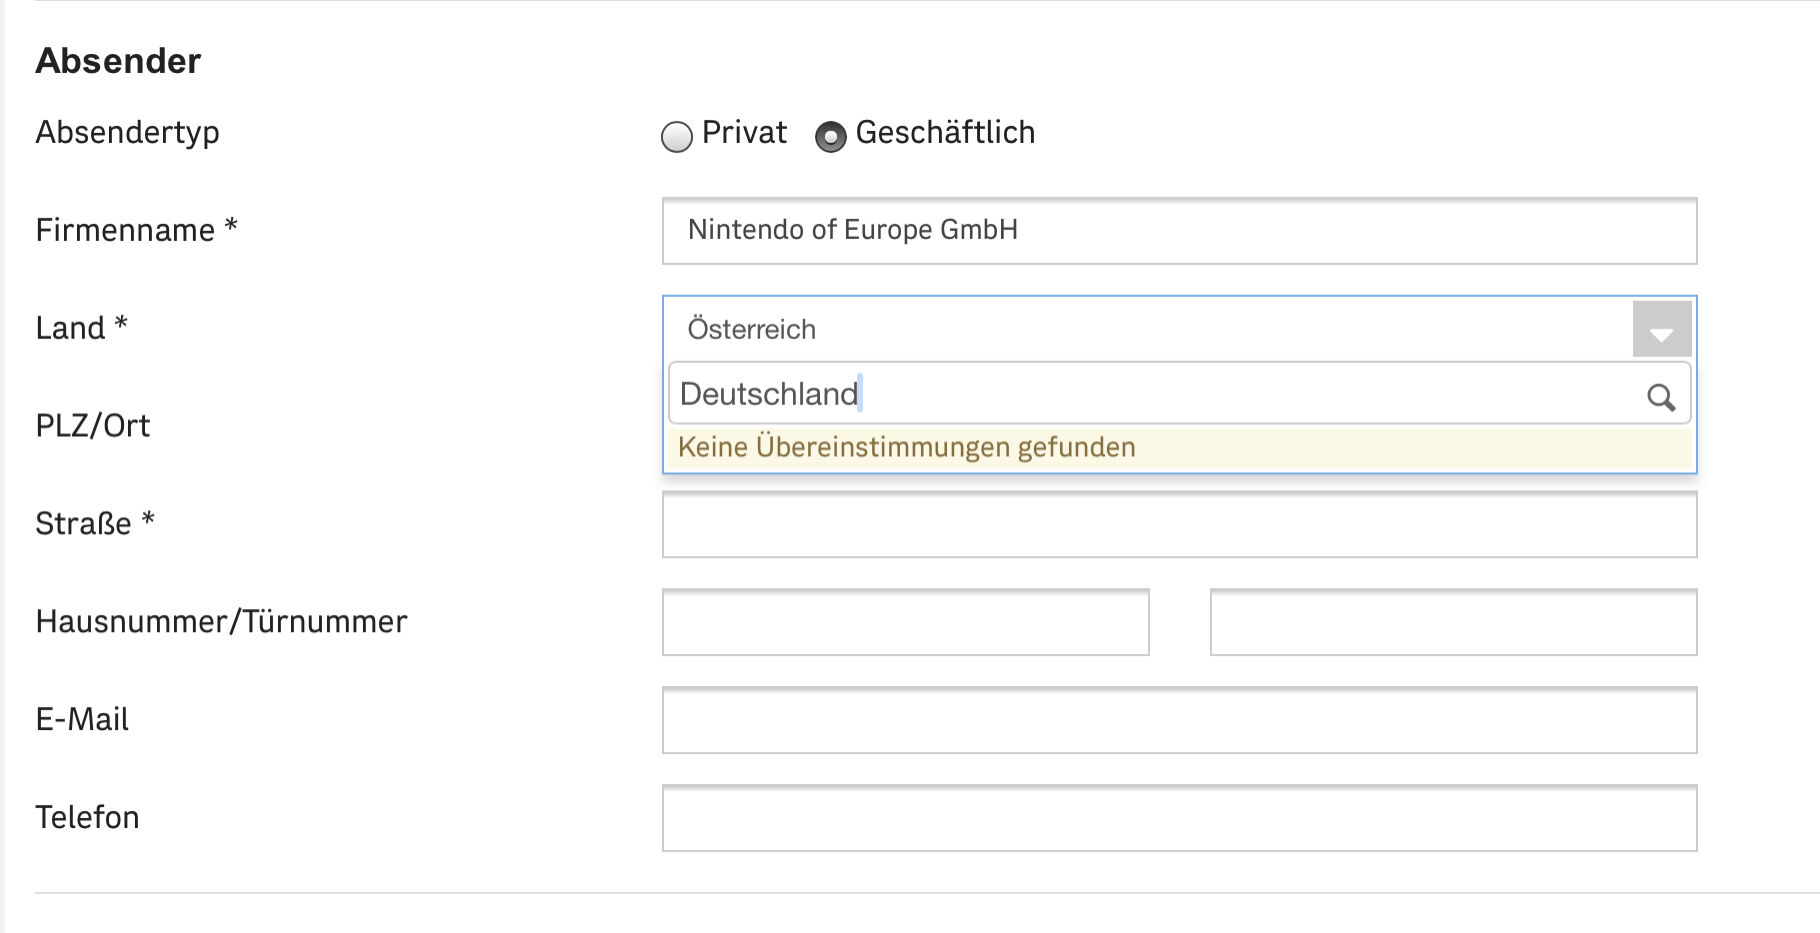The height and width of the screenshot is (933, 1820).
Task: Click the magnifier search icon
Action: [1661, 397]
